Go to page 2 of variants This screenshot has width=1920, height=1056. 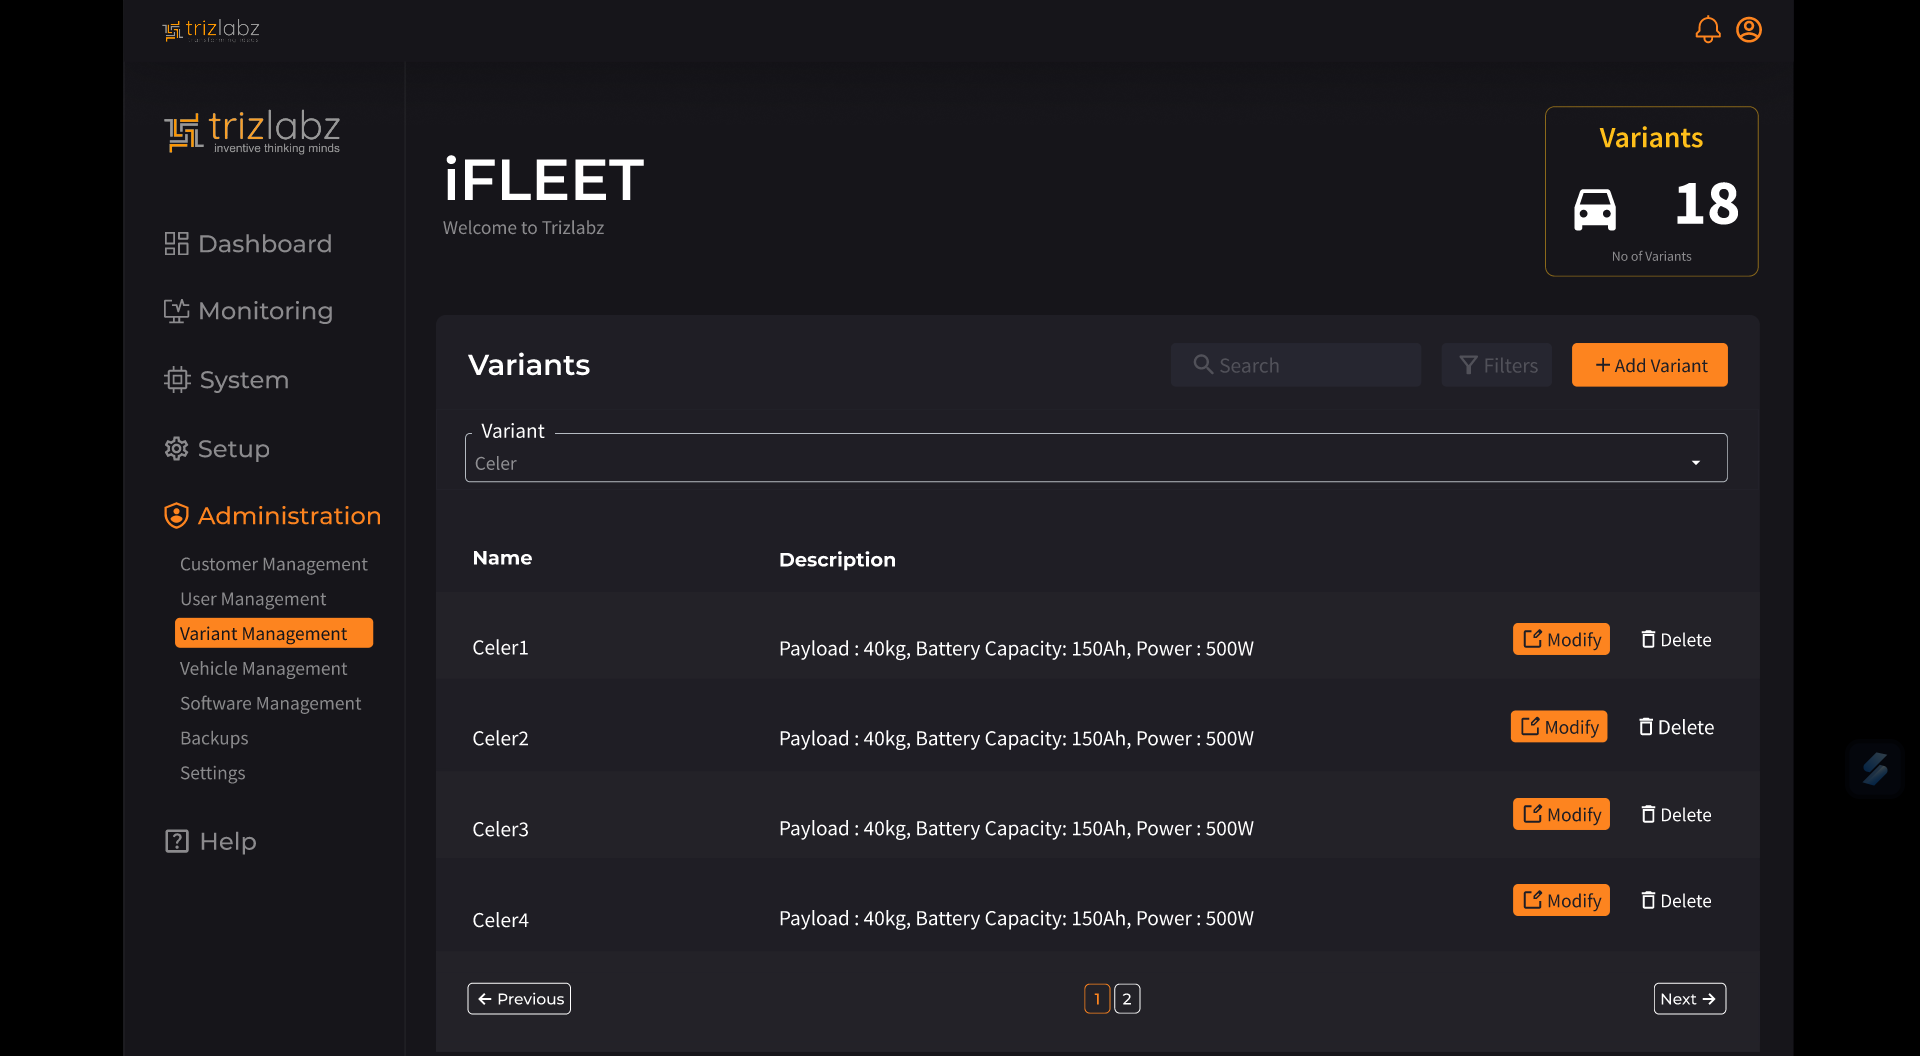pyautogui.click(x=1127, y=999)
